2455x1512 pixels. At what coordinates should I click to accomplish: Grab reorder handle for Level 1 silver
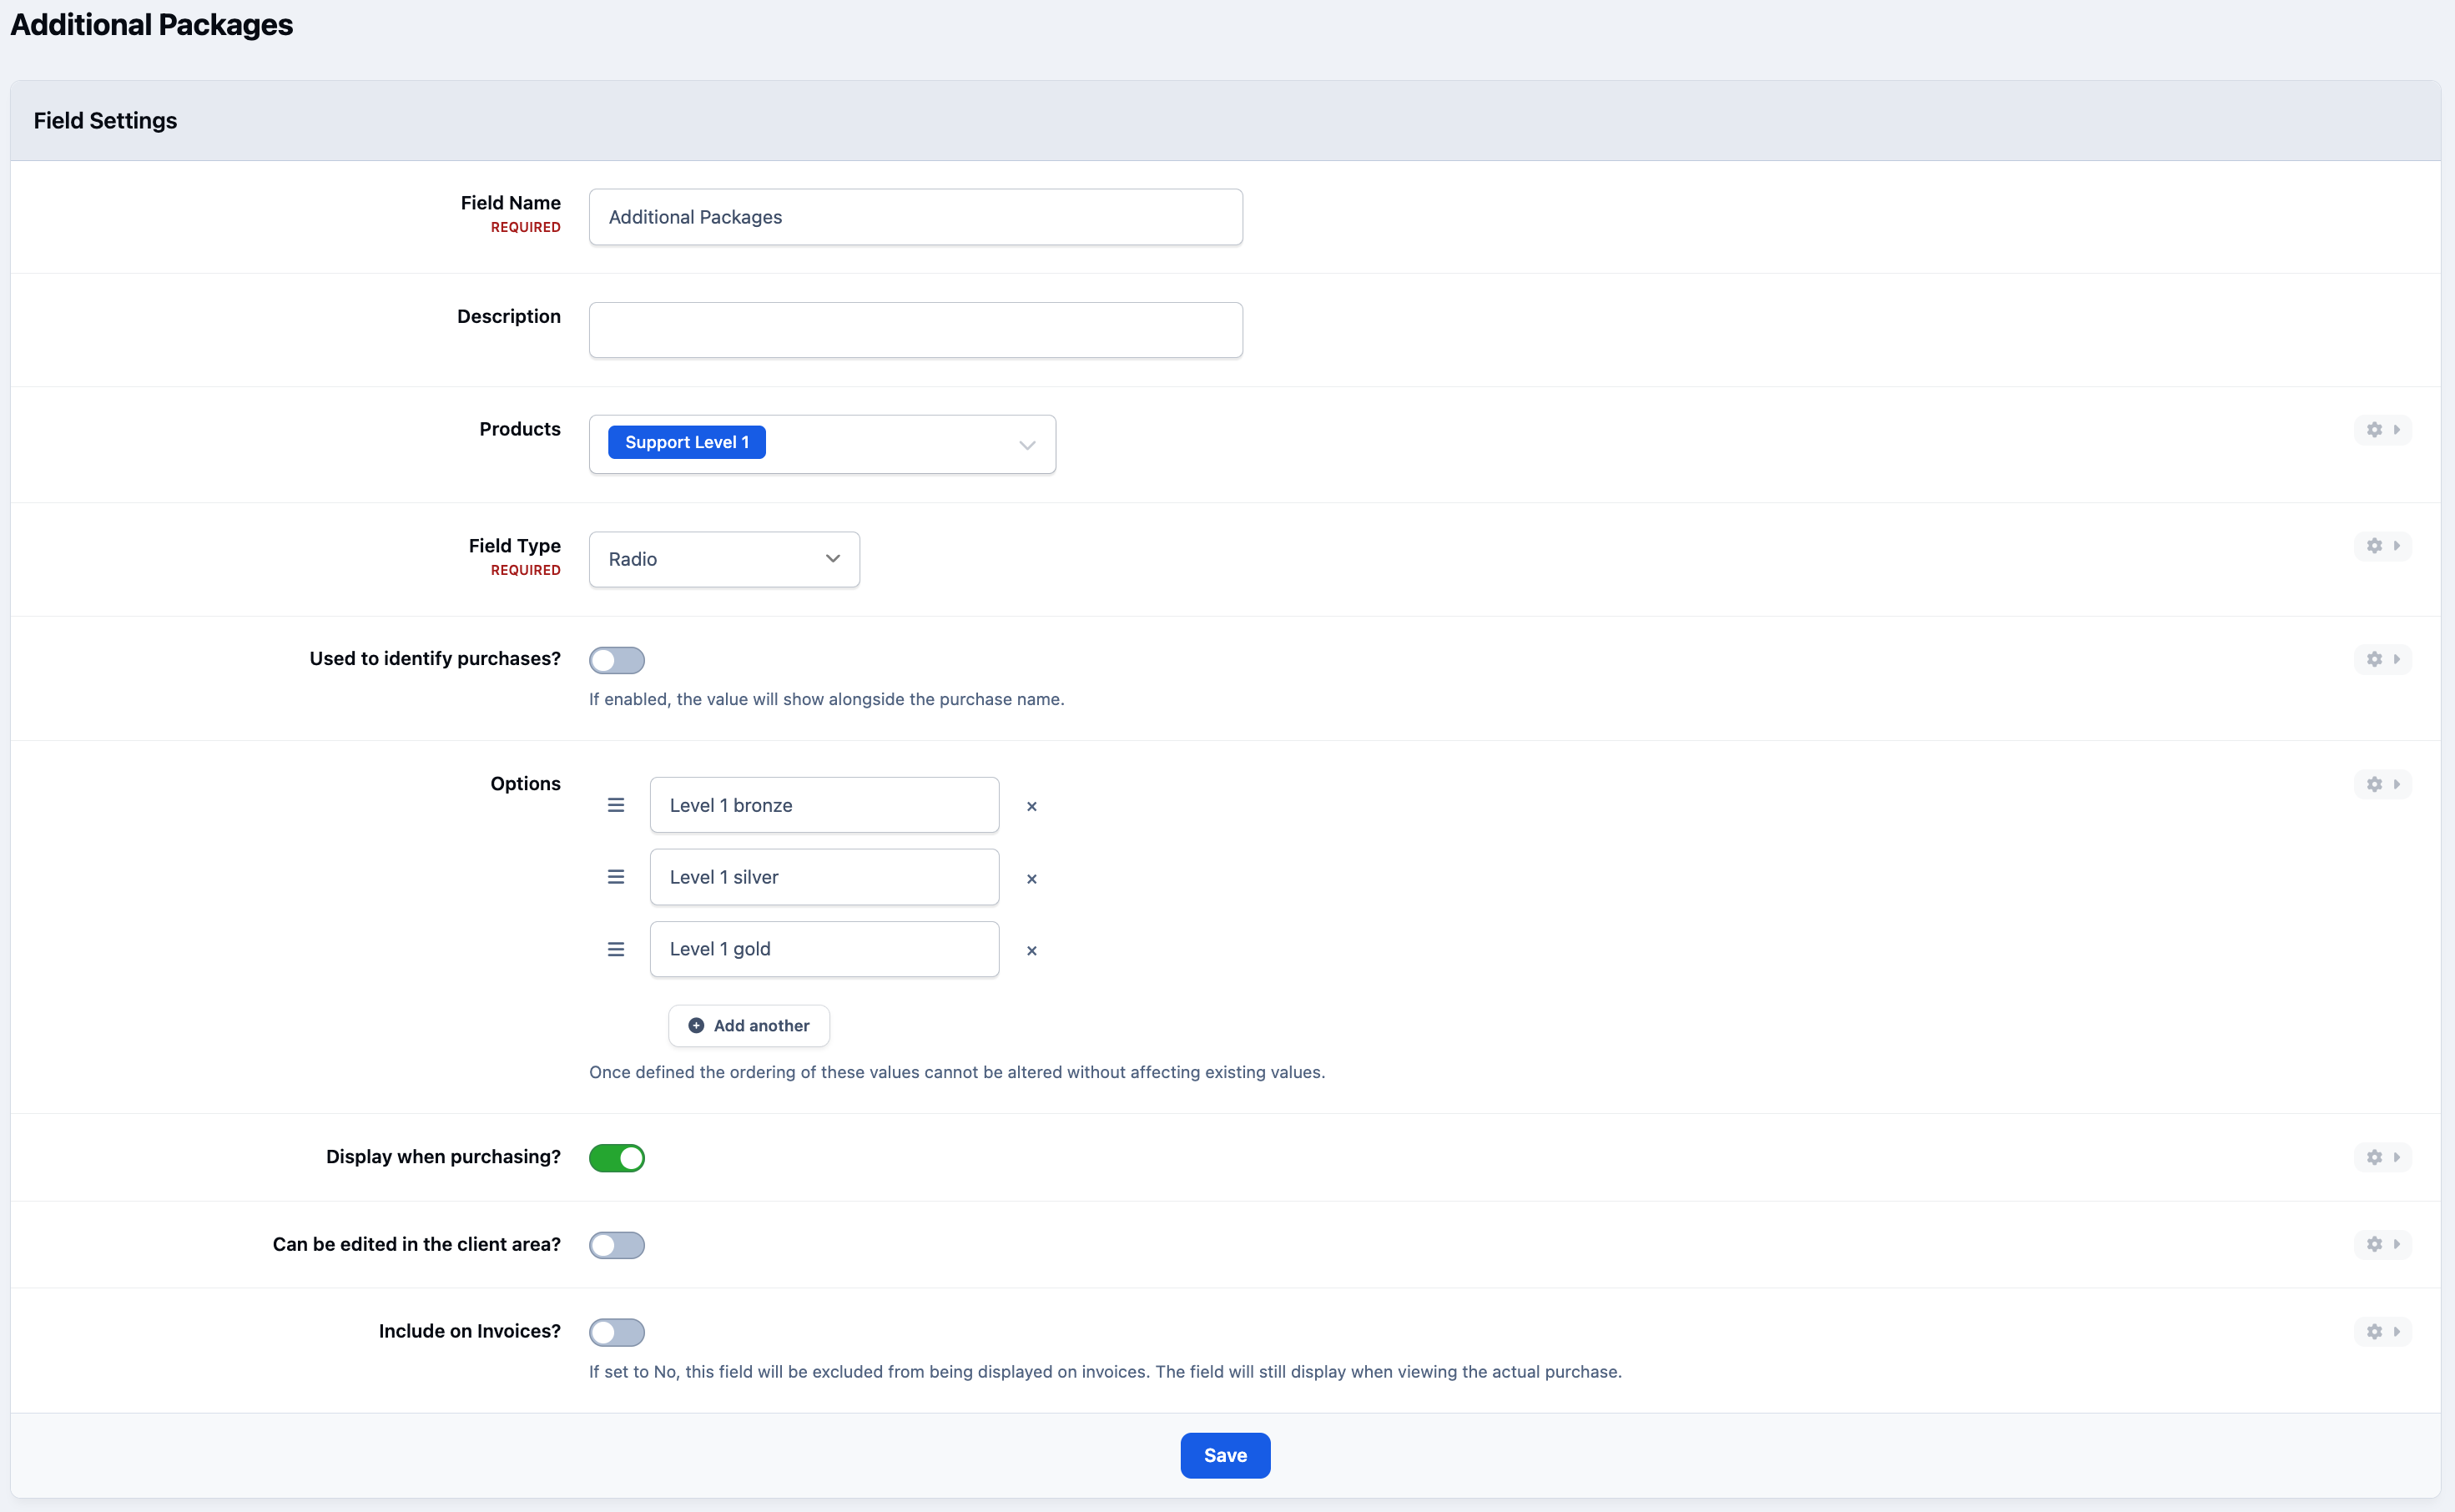[616, 877]
